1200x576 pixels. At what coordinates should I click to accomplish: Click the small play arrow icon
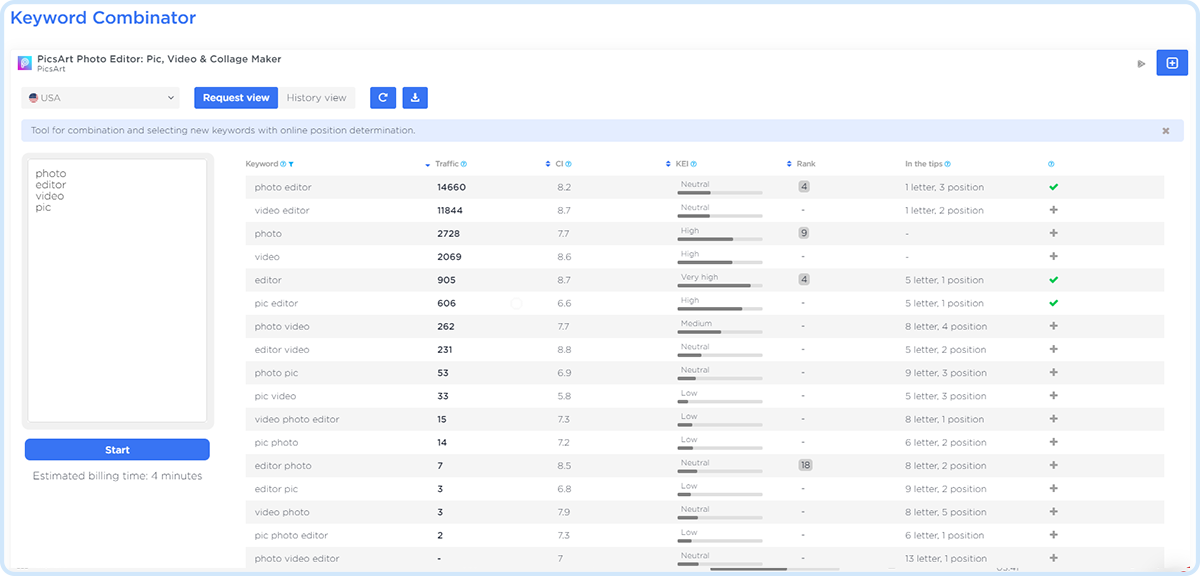[1141, 64]
